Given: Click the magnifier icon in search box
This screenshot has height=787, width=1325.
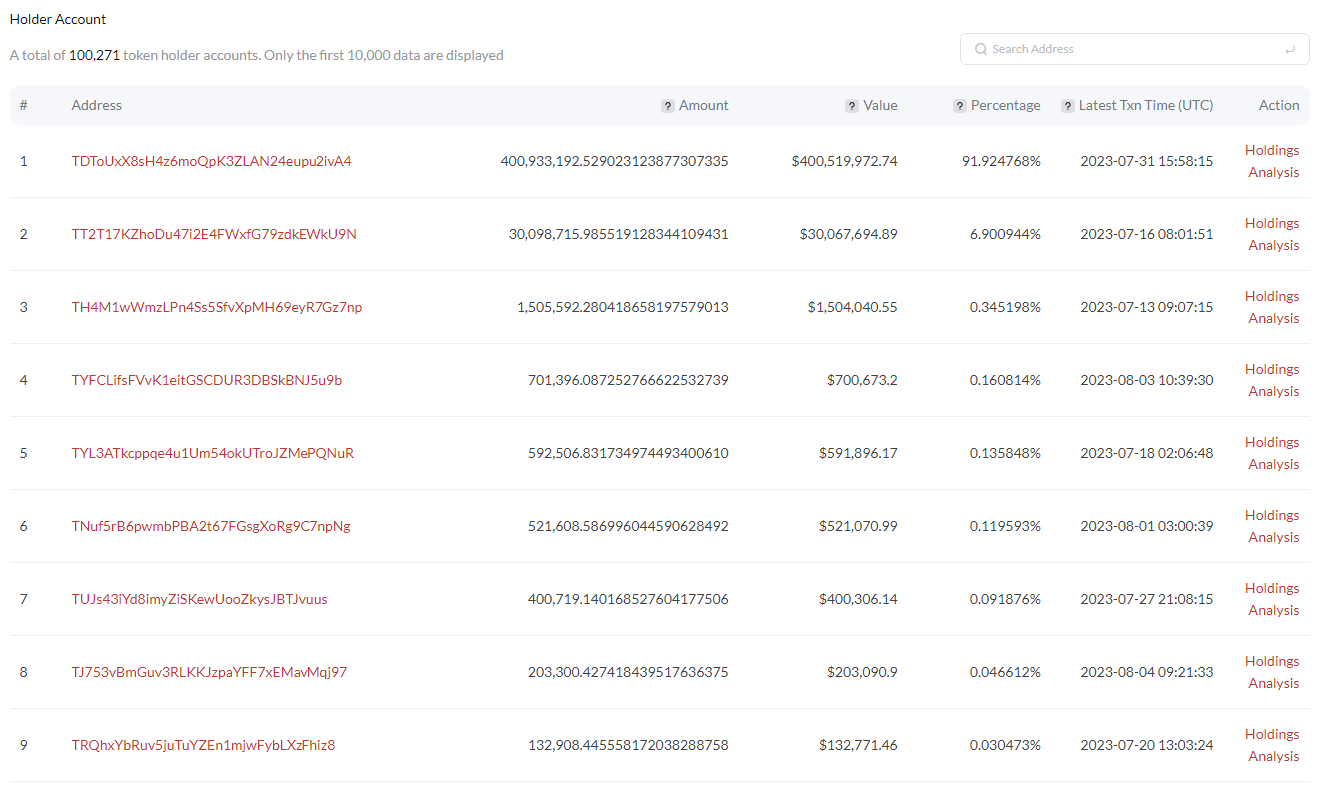Looking at the screenshot, I should [981, 49].
